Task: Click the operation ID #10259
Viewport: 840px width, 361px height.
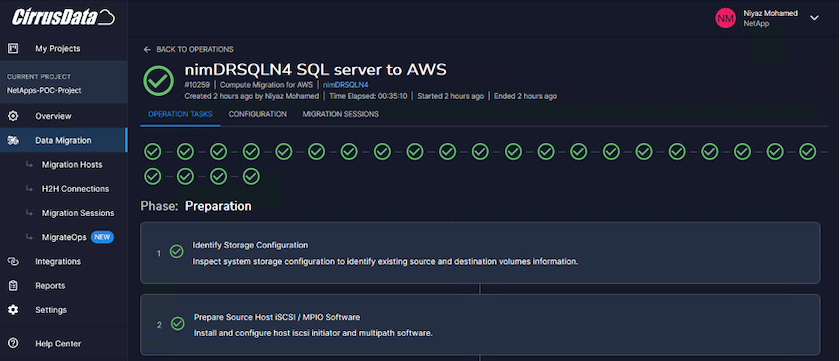Action: (197, 85)
